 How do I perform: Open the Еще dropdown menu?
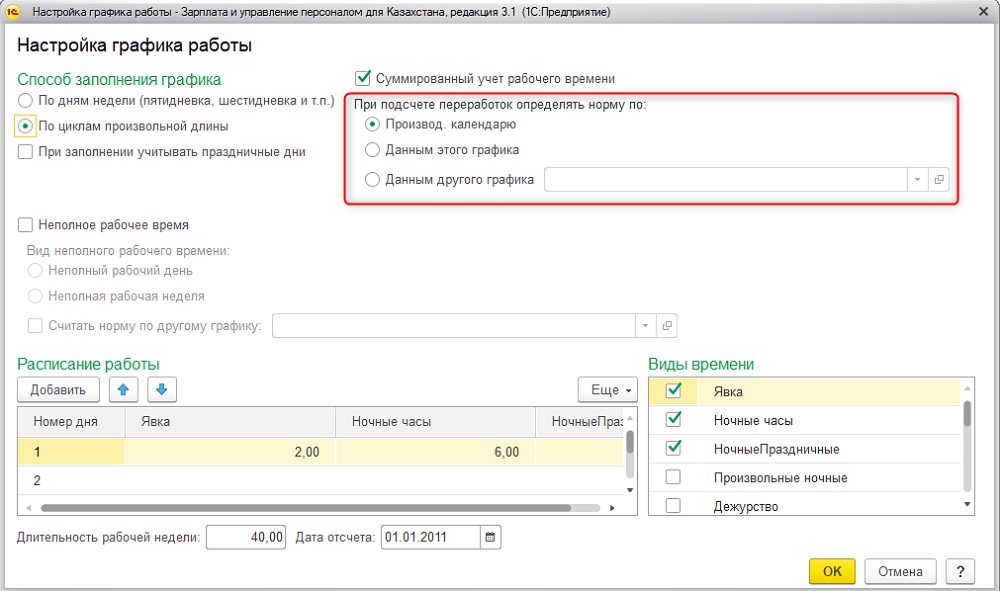click(x=607, y=389)
